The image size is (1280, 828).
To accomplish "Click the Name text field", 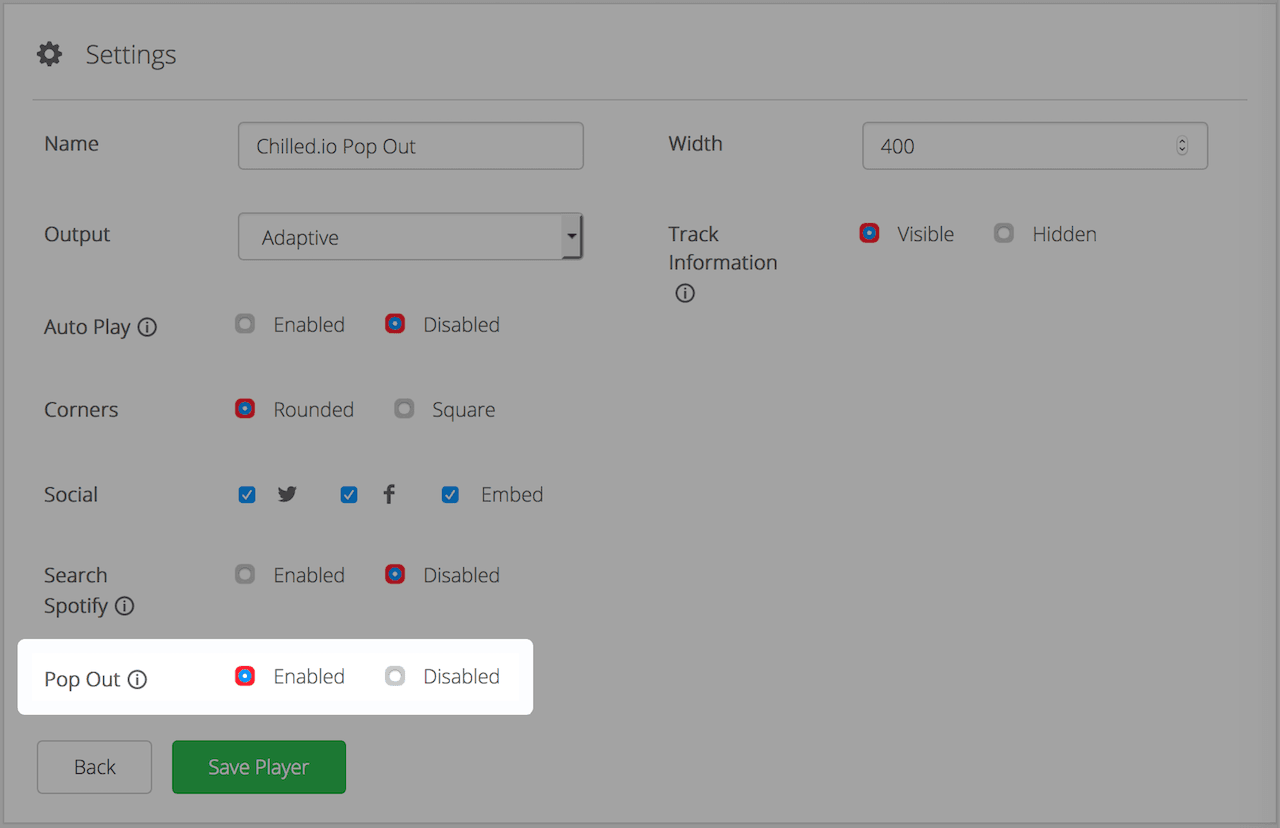I will [410, 146].
